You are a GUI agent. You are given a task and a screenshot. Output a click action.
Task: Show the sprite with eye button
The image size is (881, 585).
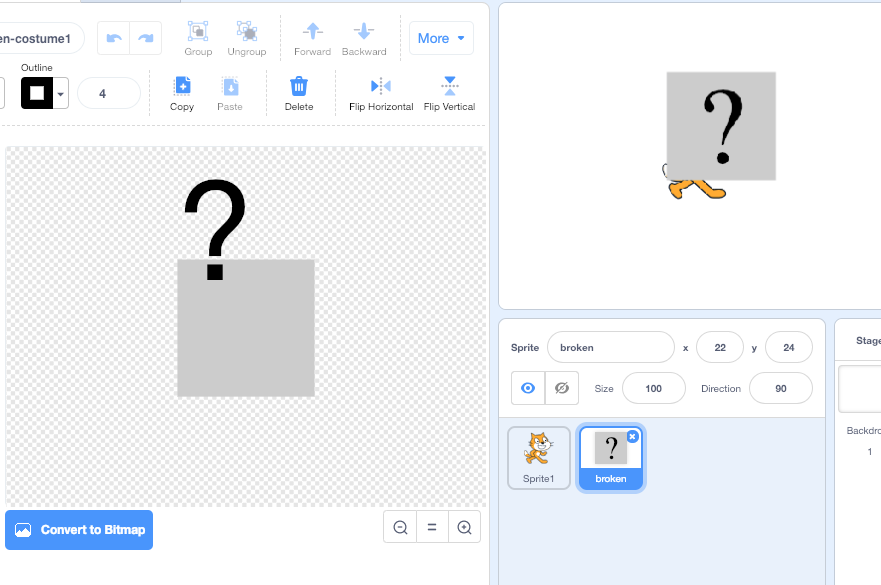tap(528, 388)
